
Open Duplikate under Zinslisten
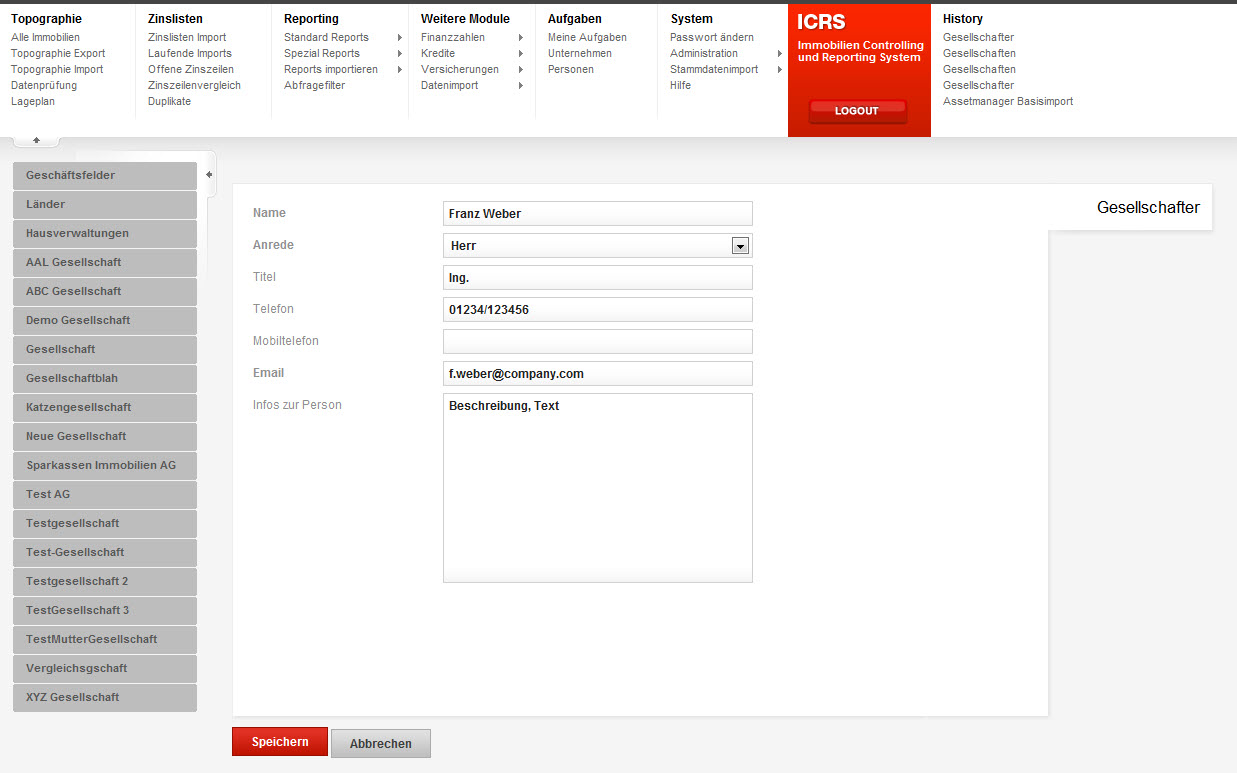tap(169, 101)
